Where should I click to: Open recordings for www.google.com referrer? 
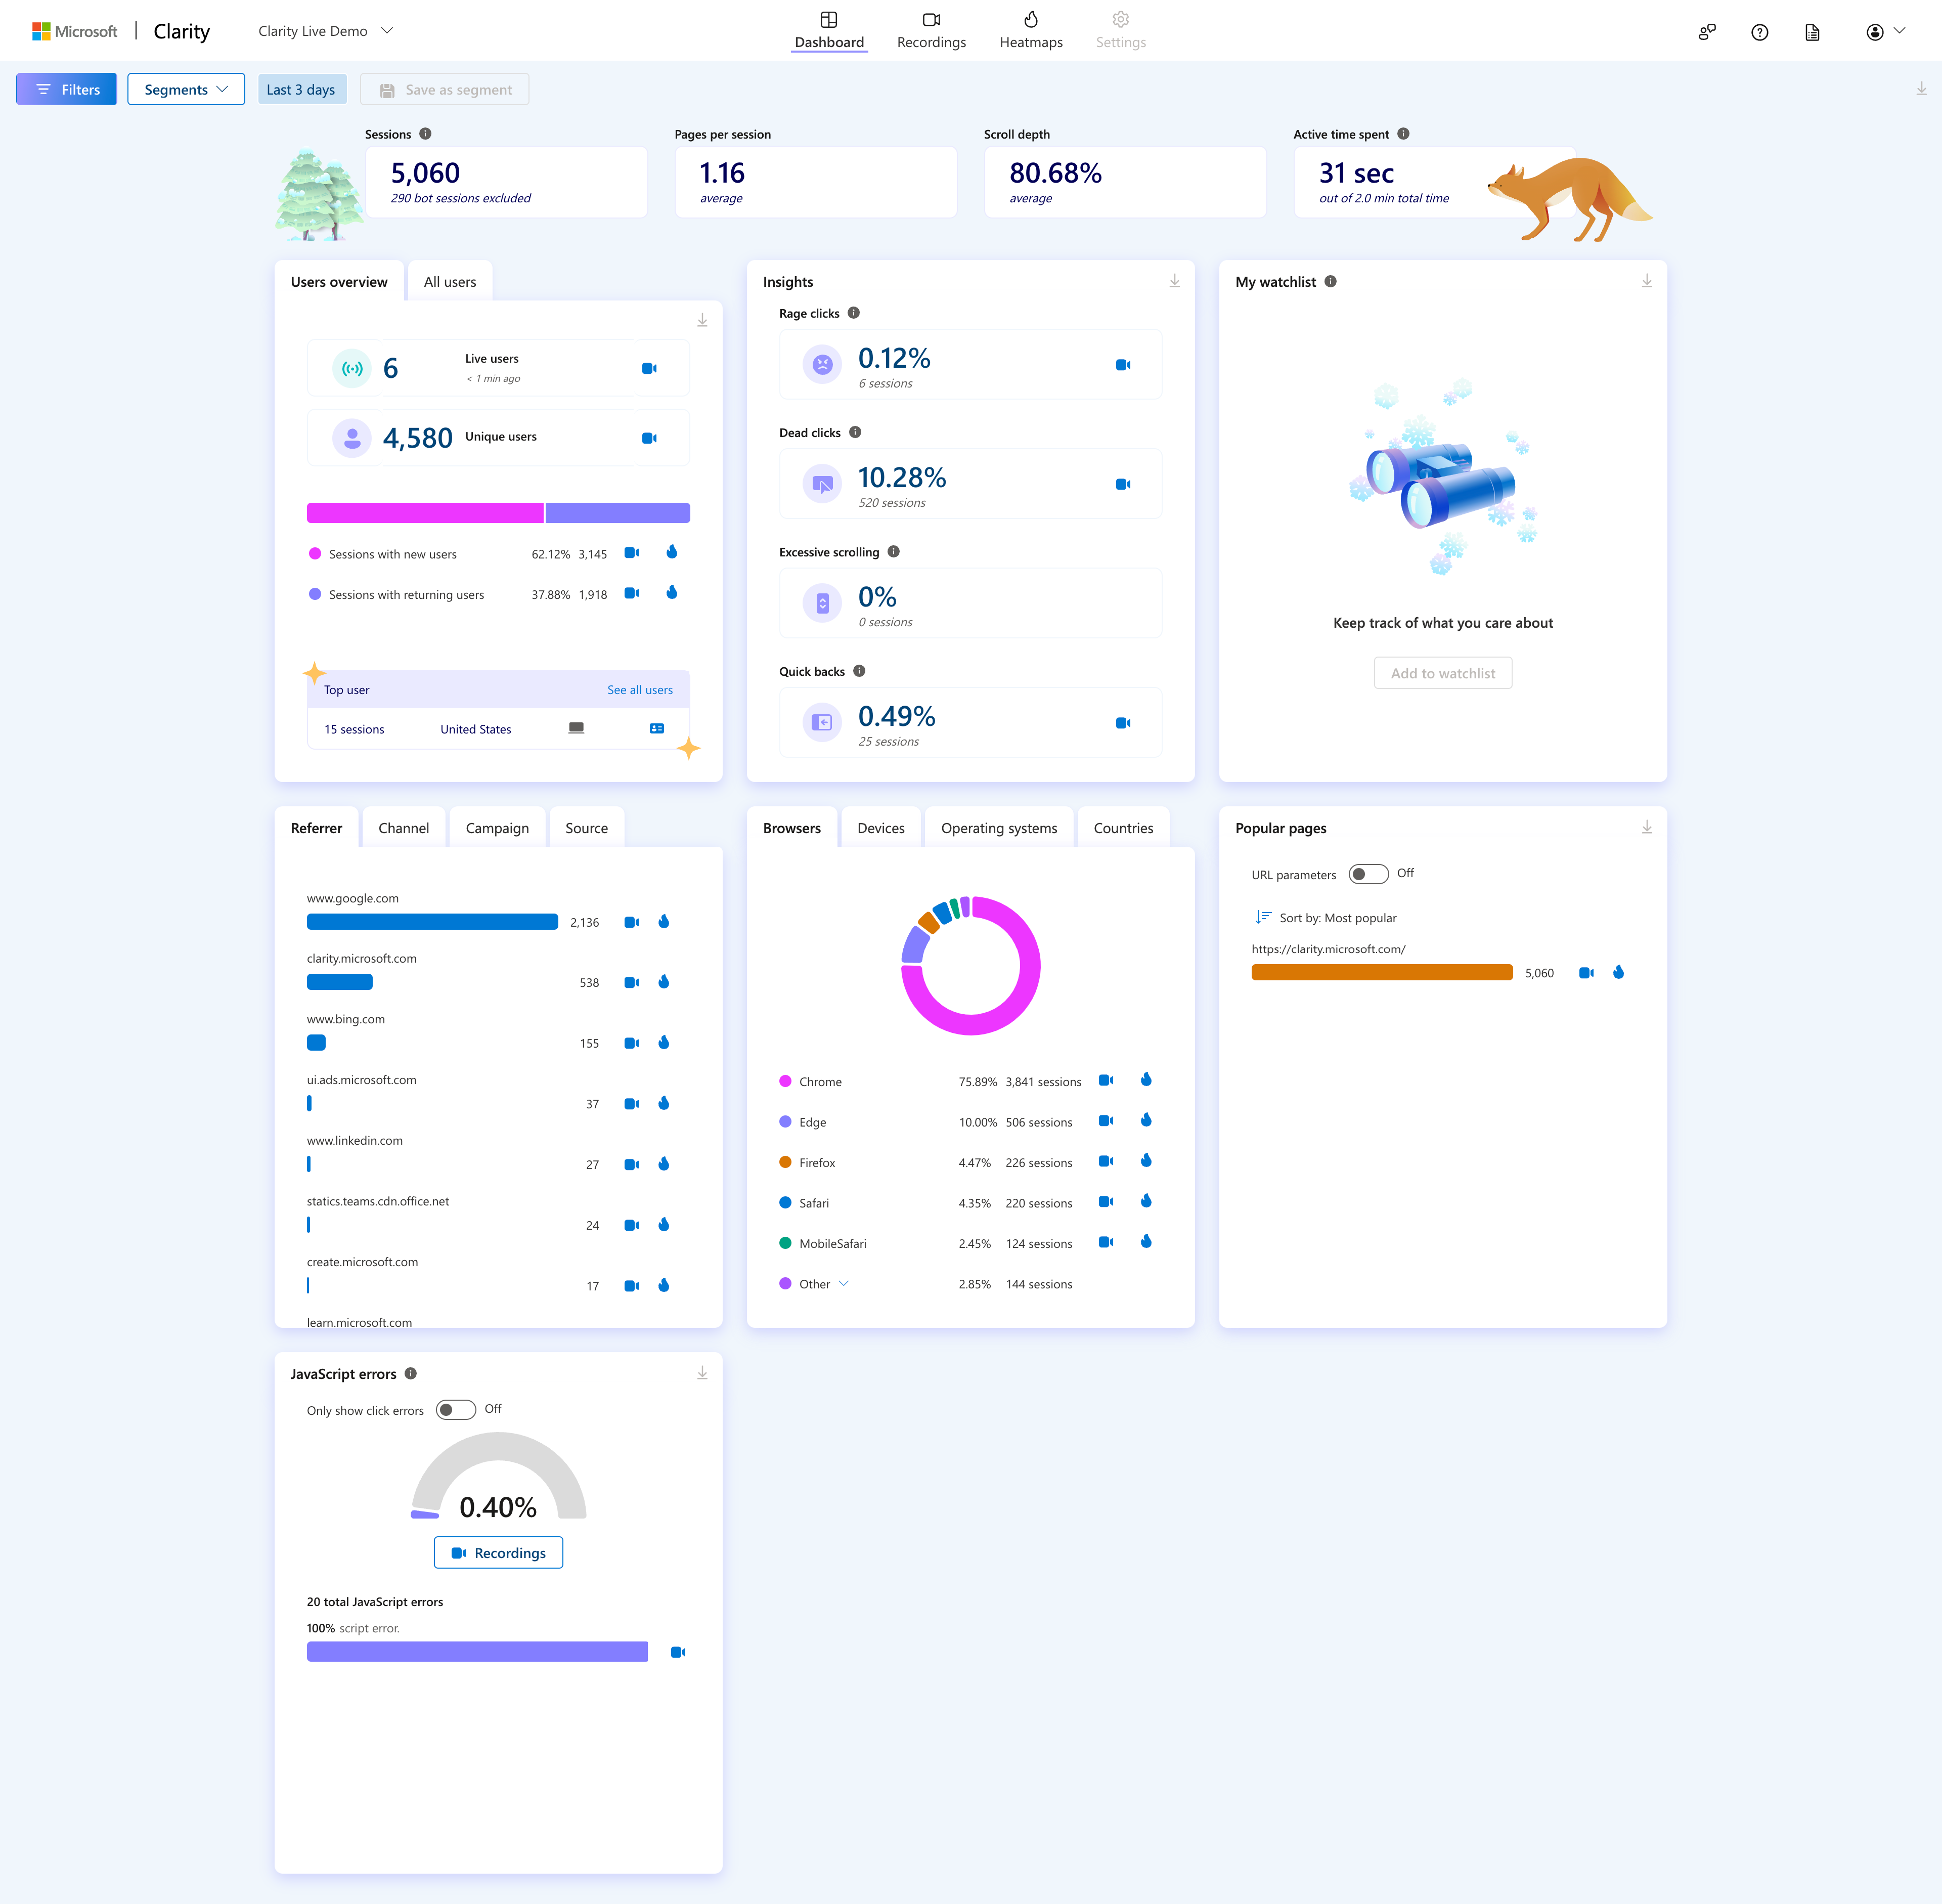631,922
